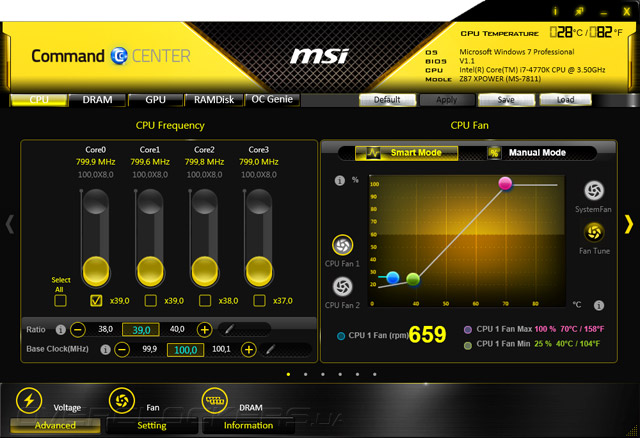Select the green fan min curve point
This screenshot has height=438, width=640.
click(x=413, y=279)
